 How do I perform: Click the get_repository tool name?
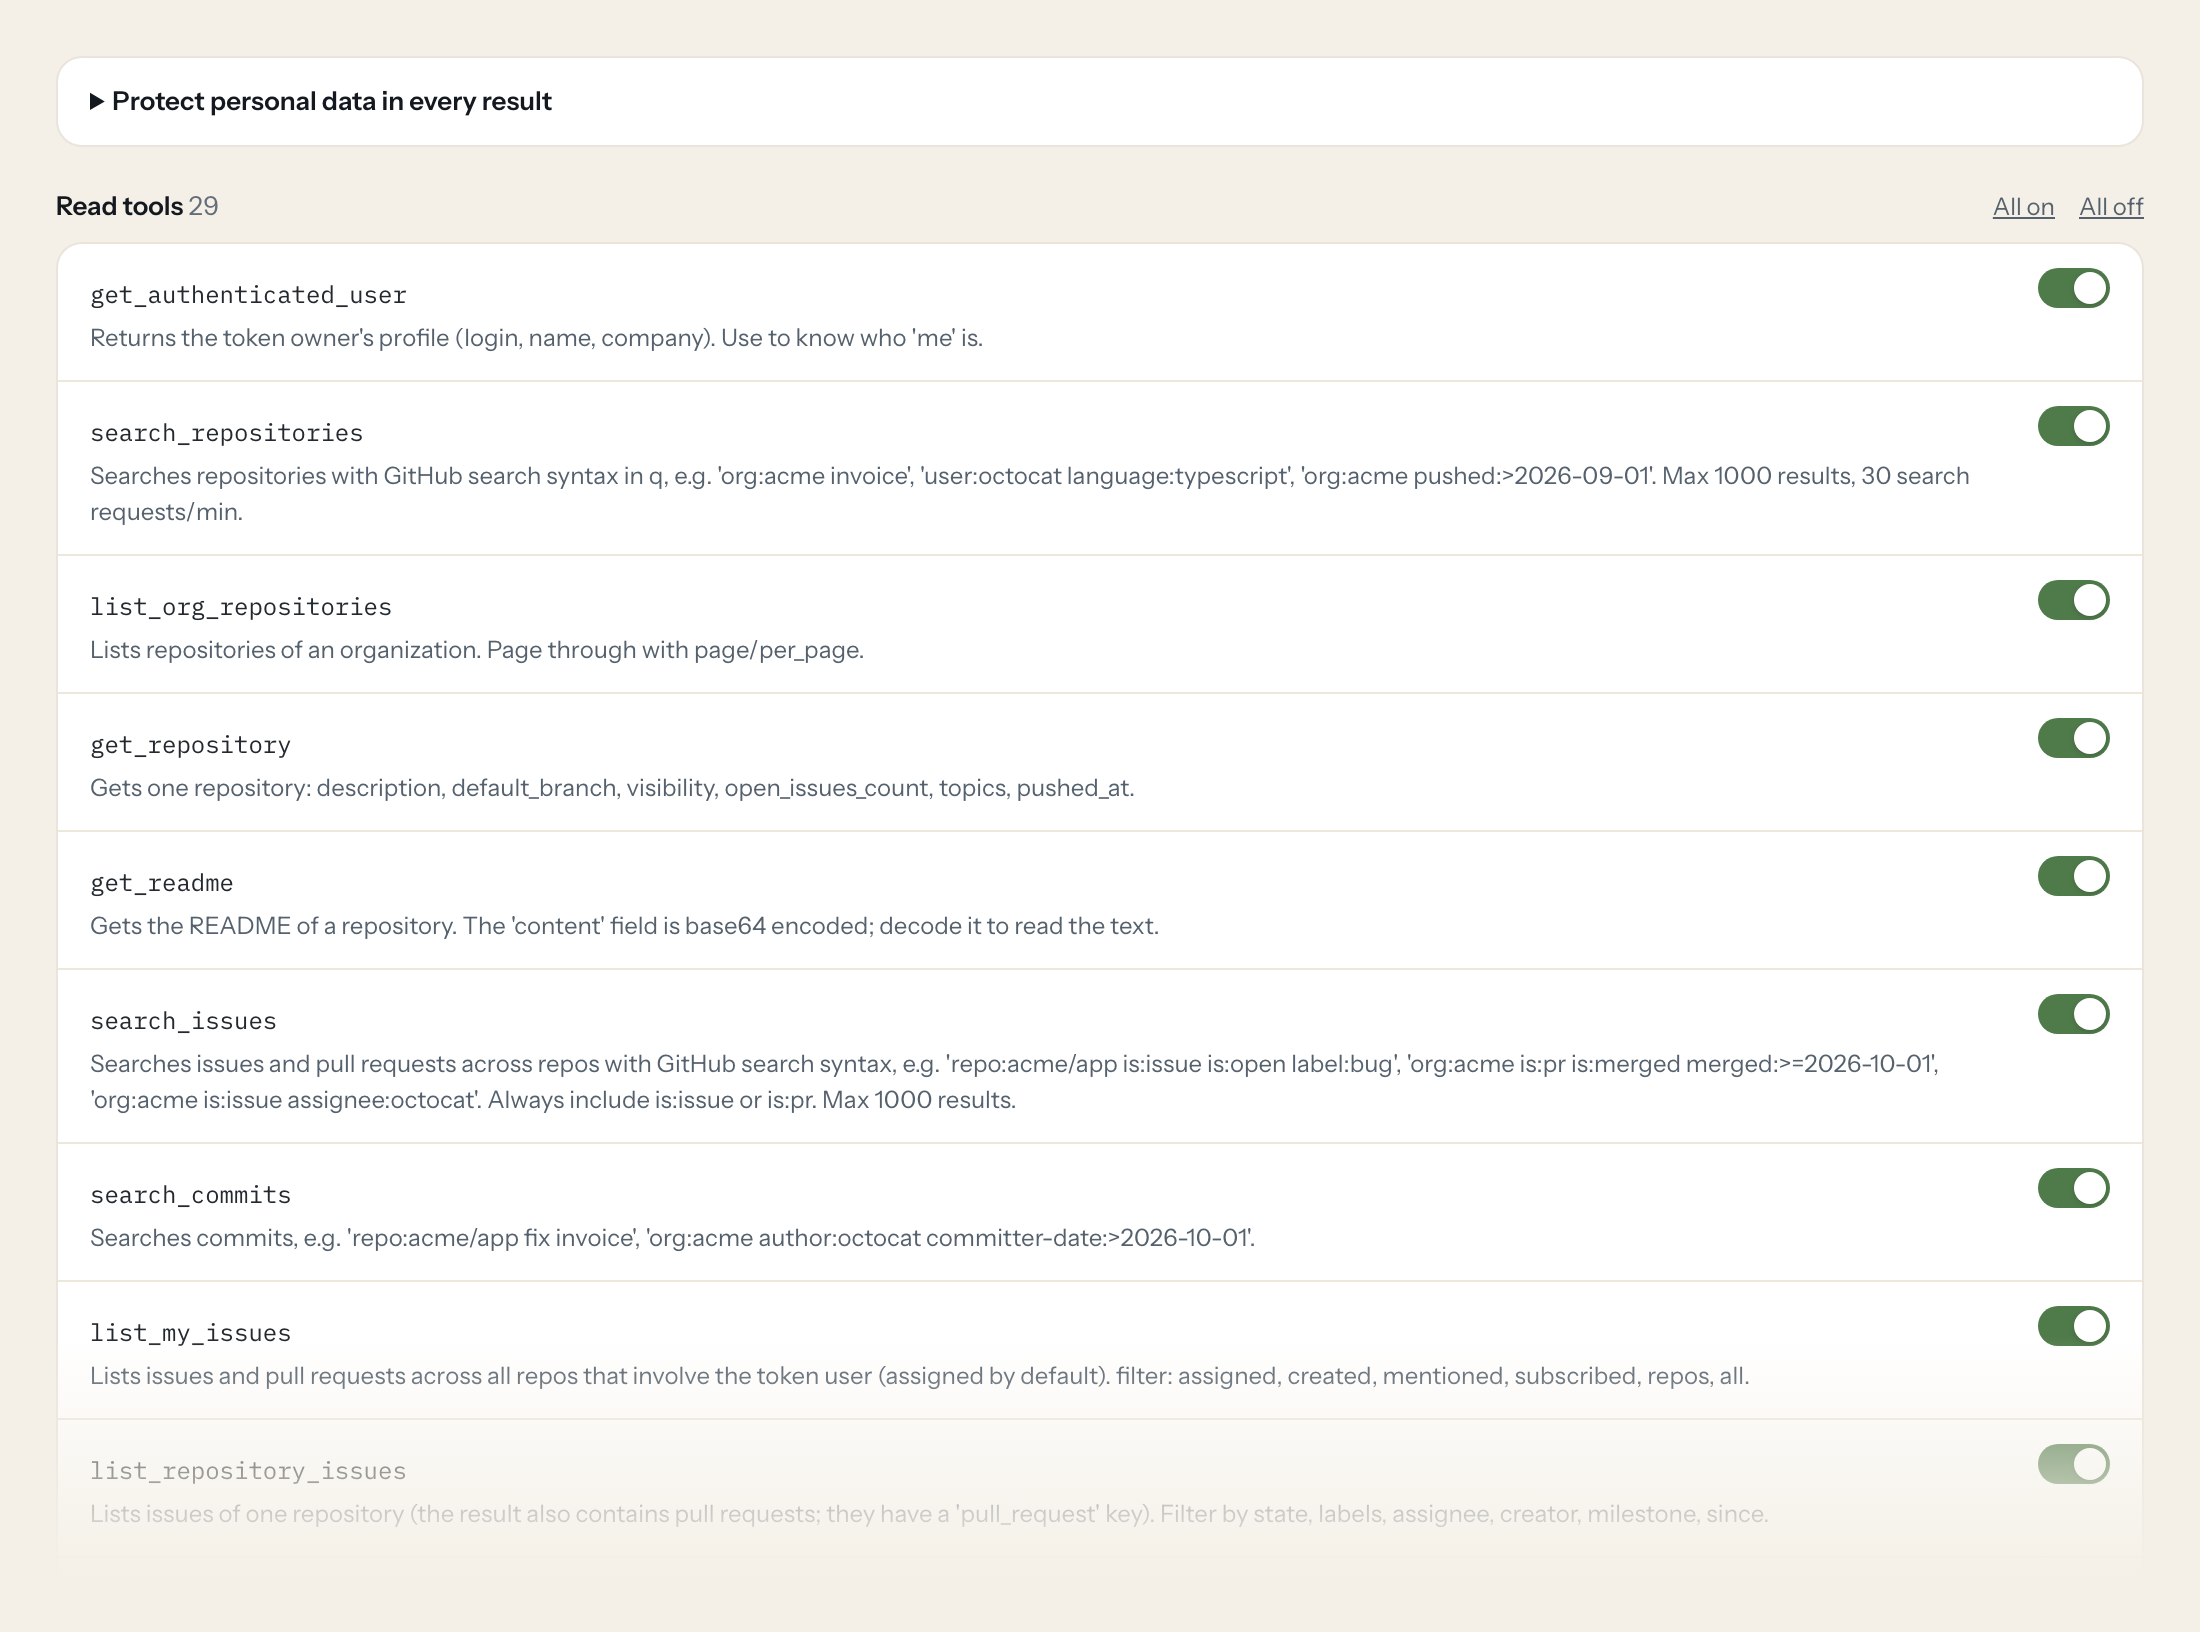[190, 745]
